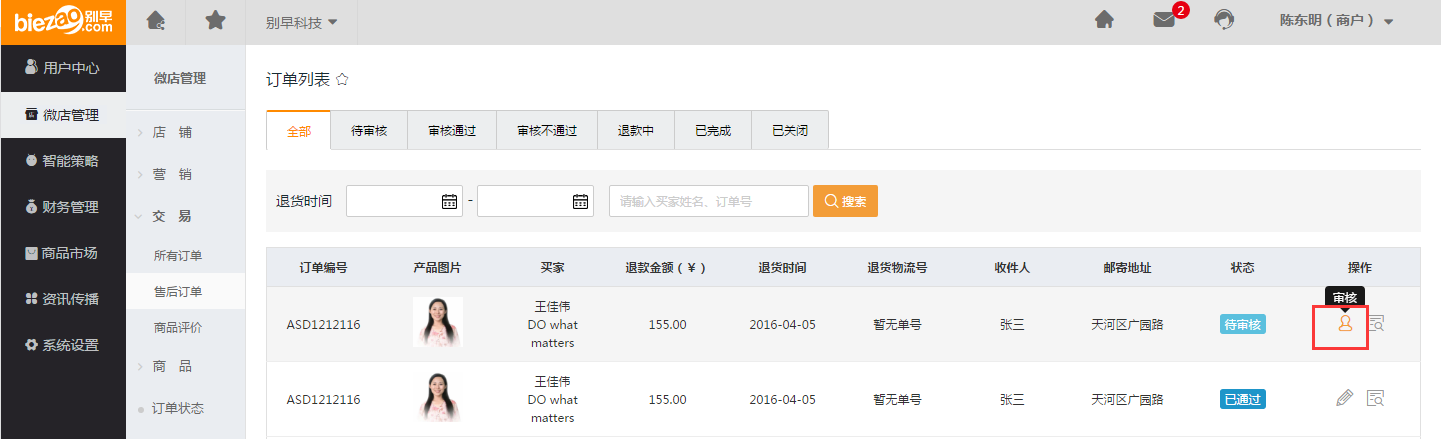Open the 陈东明（商户）user menu
Image resolution: width=1441 pixels, height=439 pixels.
[1337, 21]
